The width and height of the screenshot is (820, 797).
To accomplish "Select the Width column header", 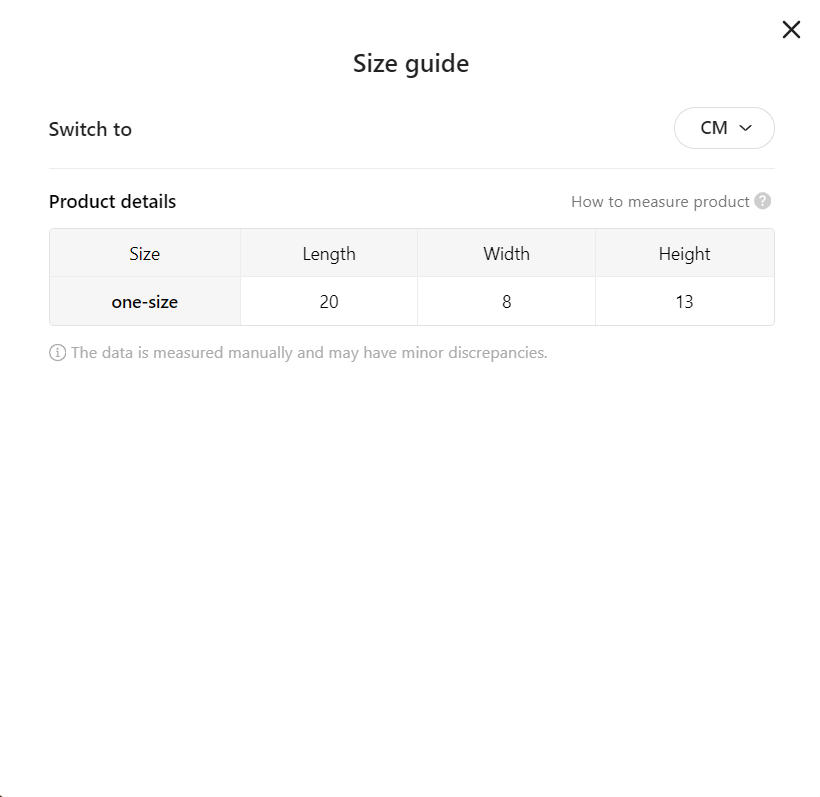I will (506, 253).
